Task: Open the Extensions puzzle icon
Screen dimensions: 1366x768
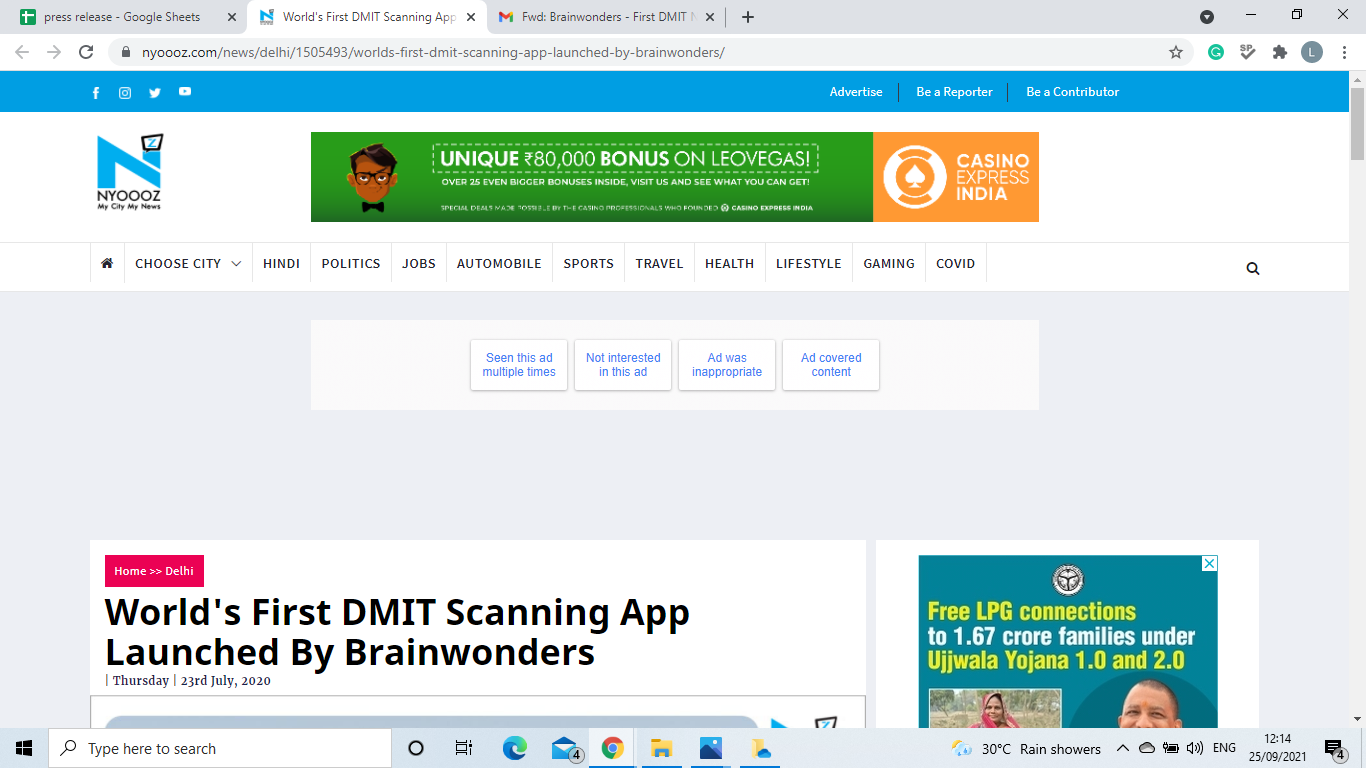Action: pyautogui.click(x=1280, y=52)
